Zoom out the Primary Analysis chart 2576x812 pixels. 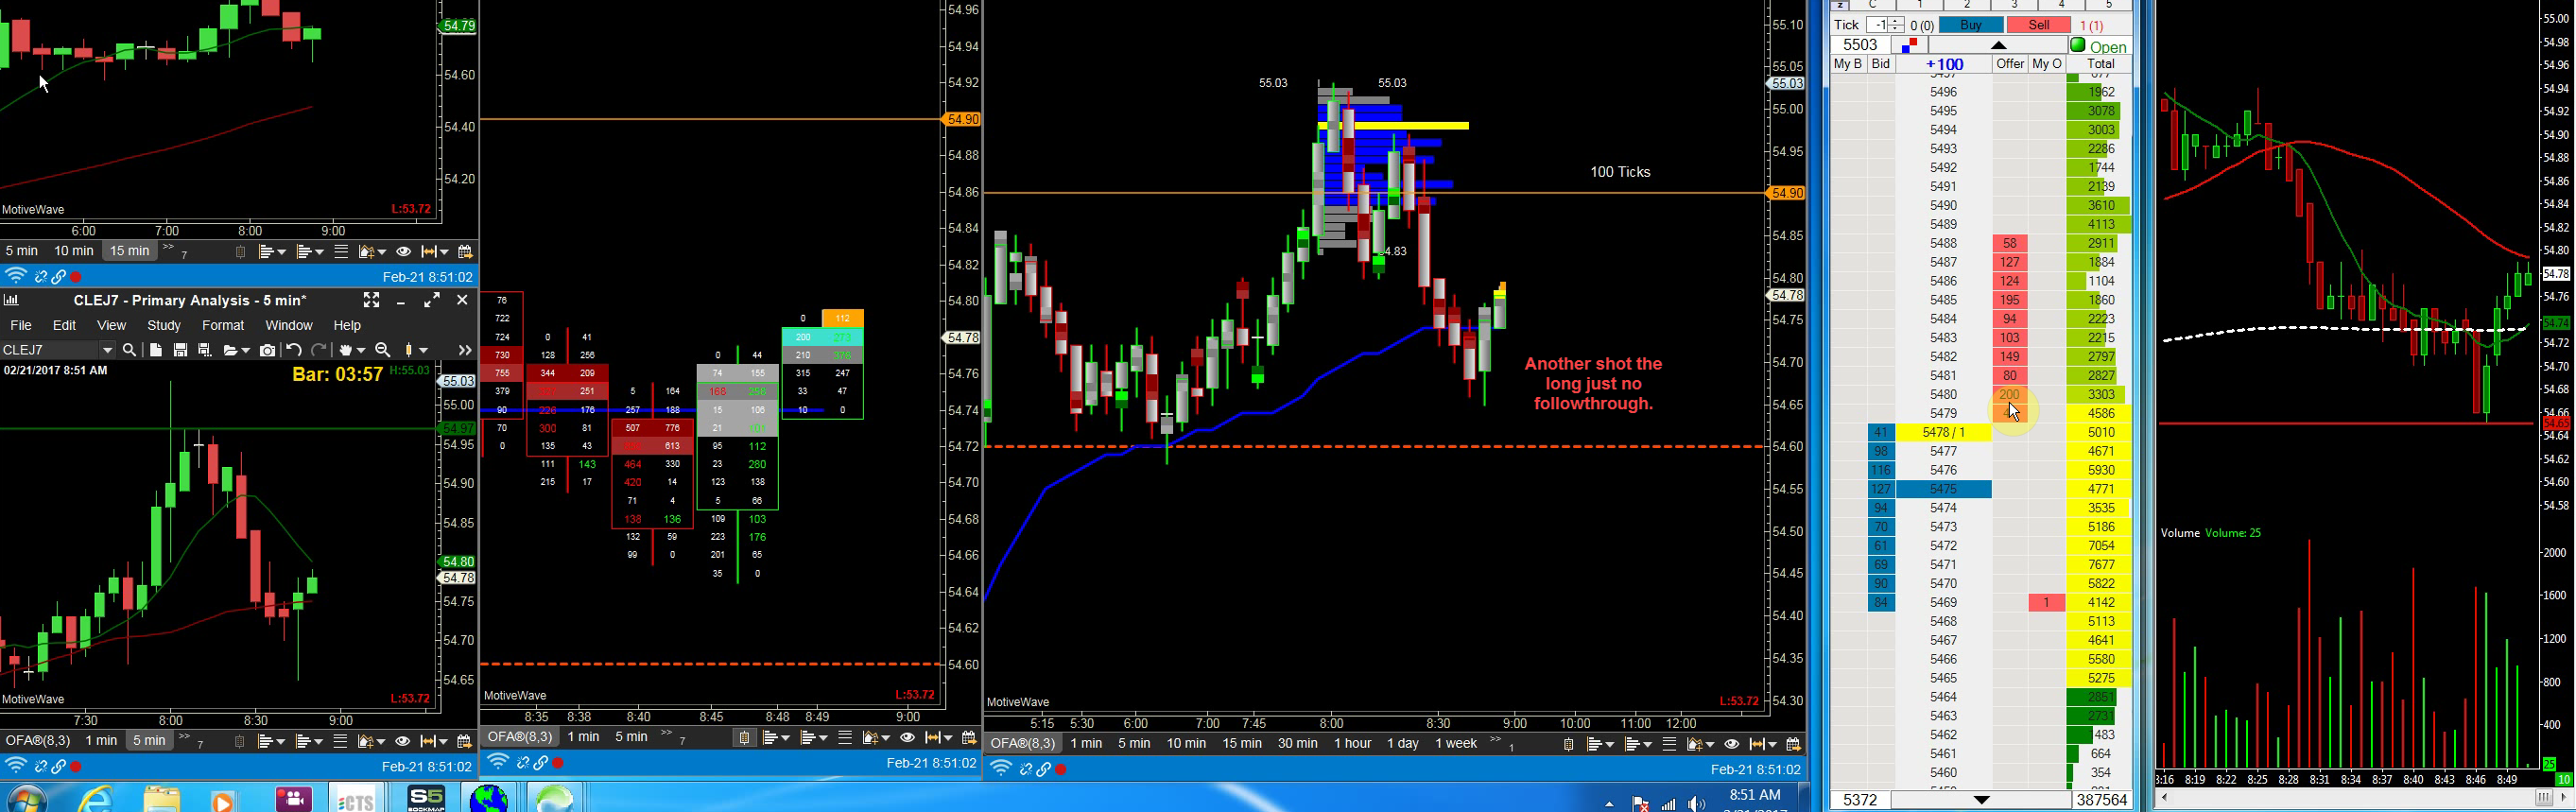point(382,350)
